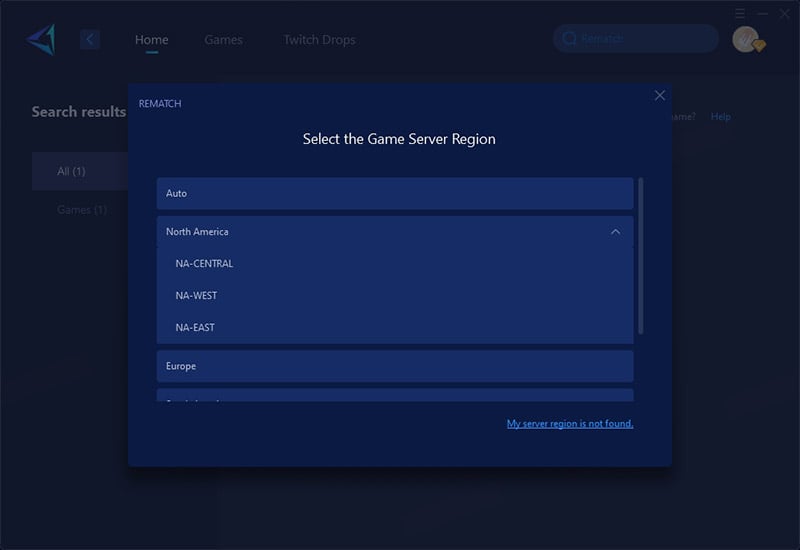
Task: Select the Games (1) filter
Action: (x=82, y=210)
